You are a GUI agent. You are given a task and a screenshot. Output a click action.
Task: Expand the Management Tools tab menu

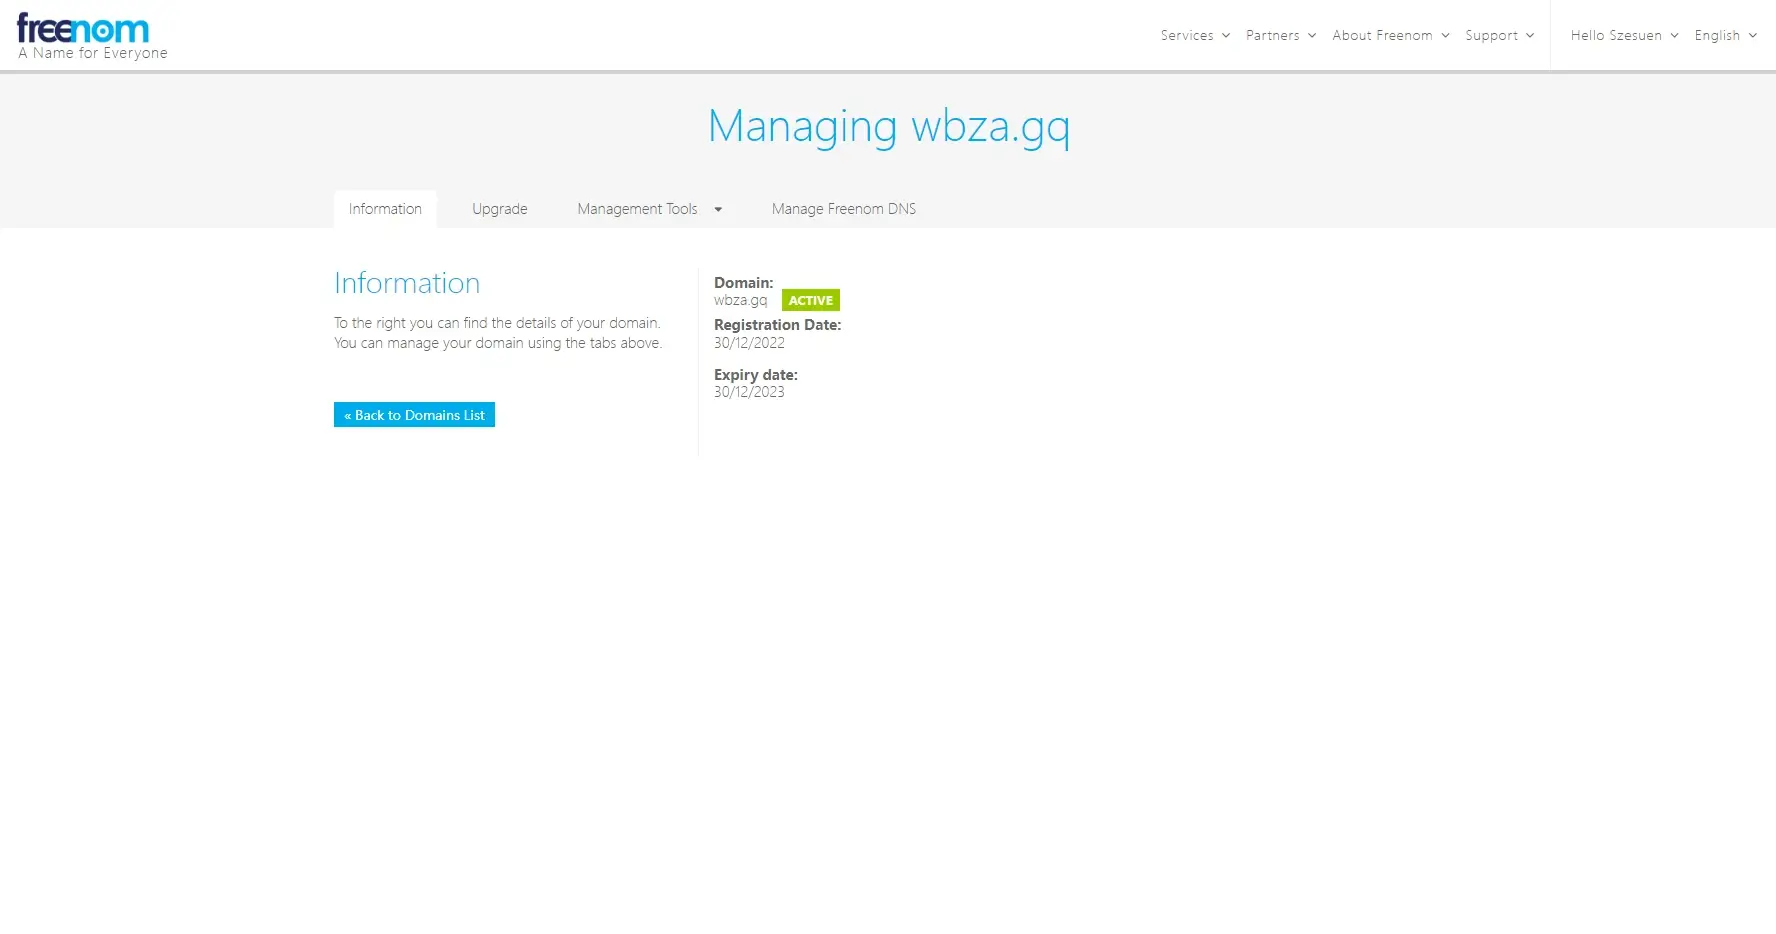click(x=637, y=209)
